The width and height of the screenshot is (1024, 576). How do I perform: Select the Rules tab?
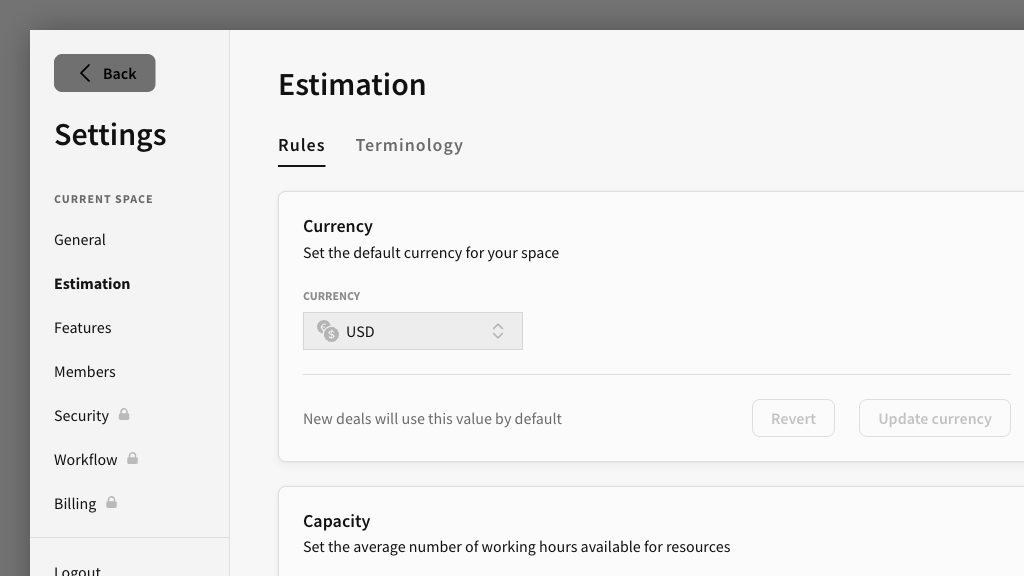[301, 145]
